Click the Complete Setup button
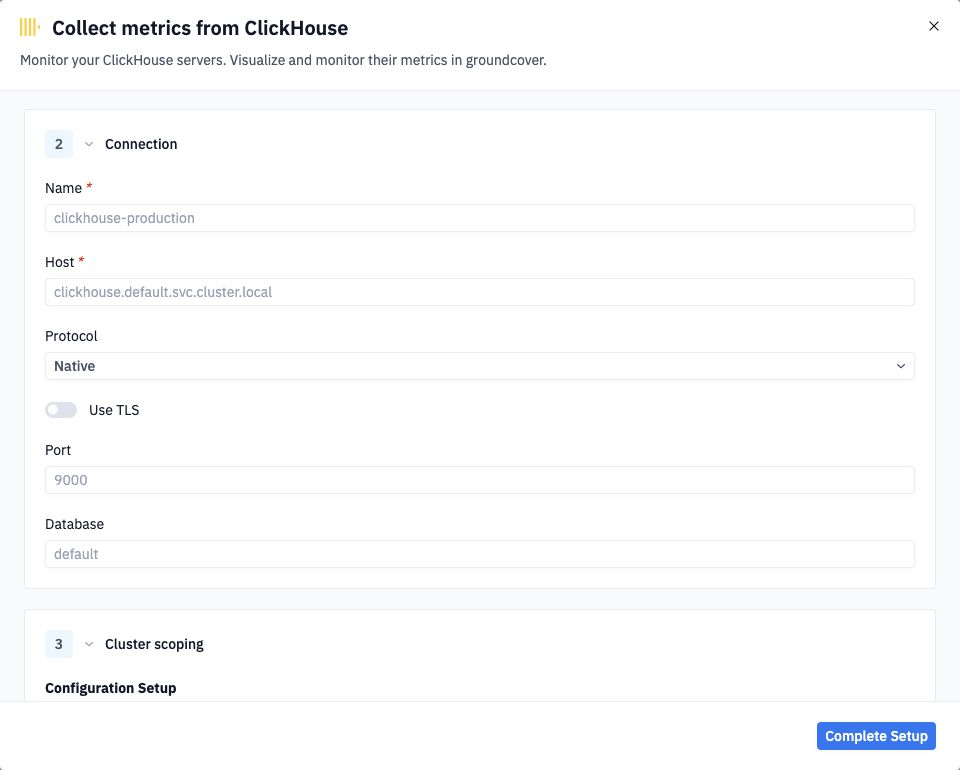 coord(876,736)
